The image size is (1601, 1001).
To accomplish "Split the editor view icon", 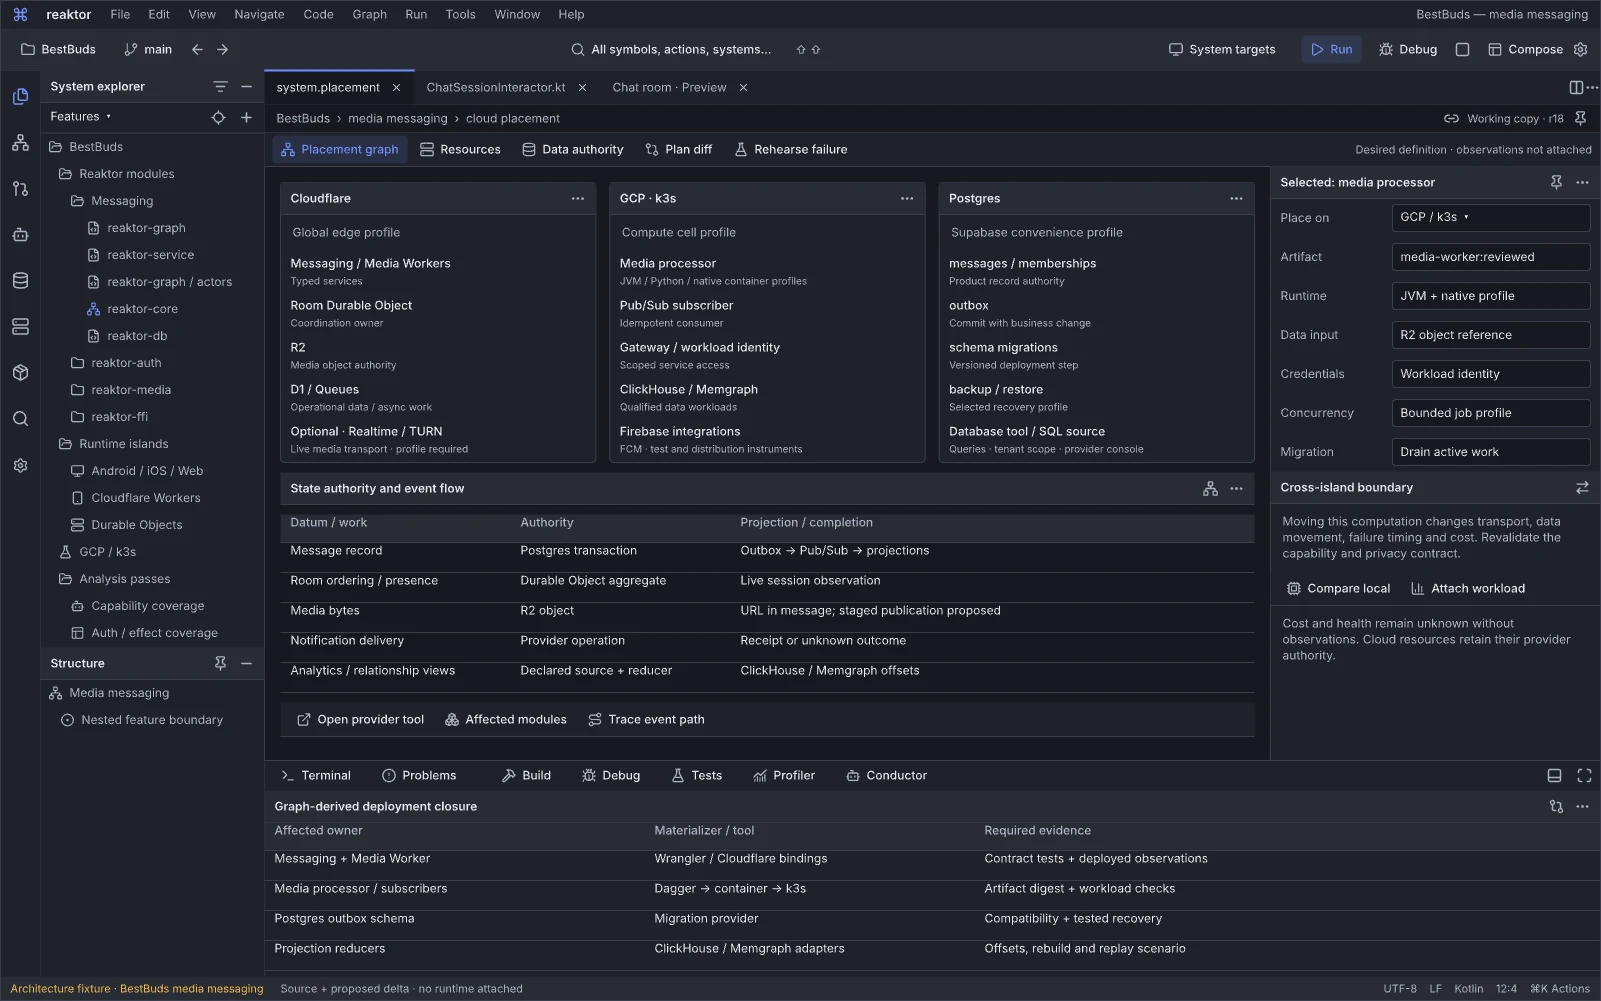I will point(1576,88).
